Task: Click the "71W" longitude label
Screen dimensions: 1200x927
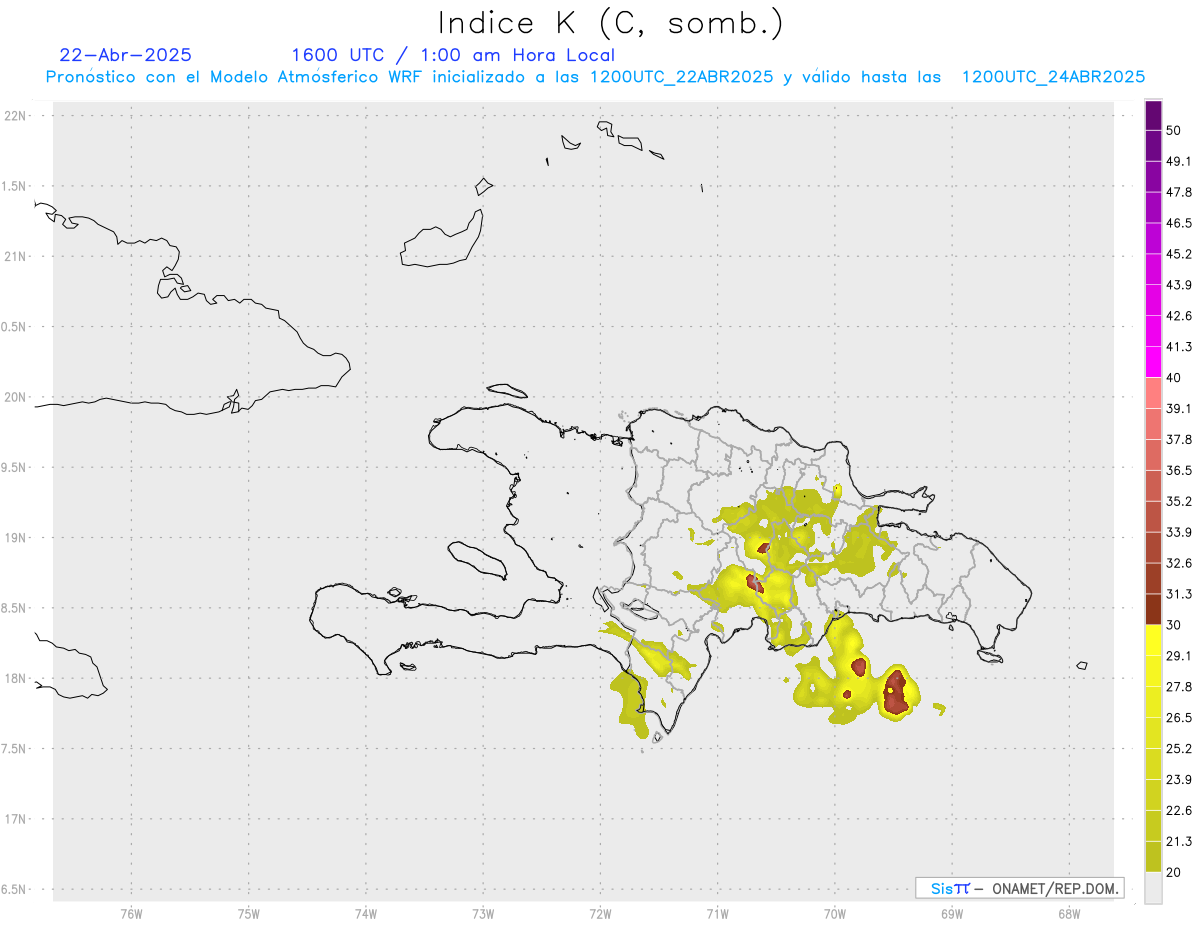Action: click(718, 913)
